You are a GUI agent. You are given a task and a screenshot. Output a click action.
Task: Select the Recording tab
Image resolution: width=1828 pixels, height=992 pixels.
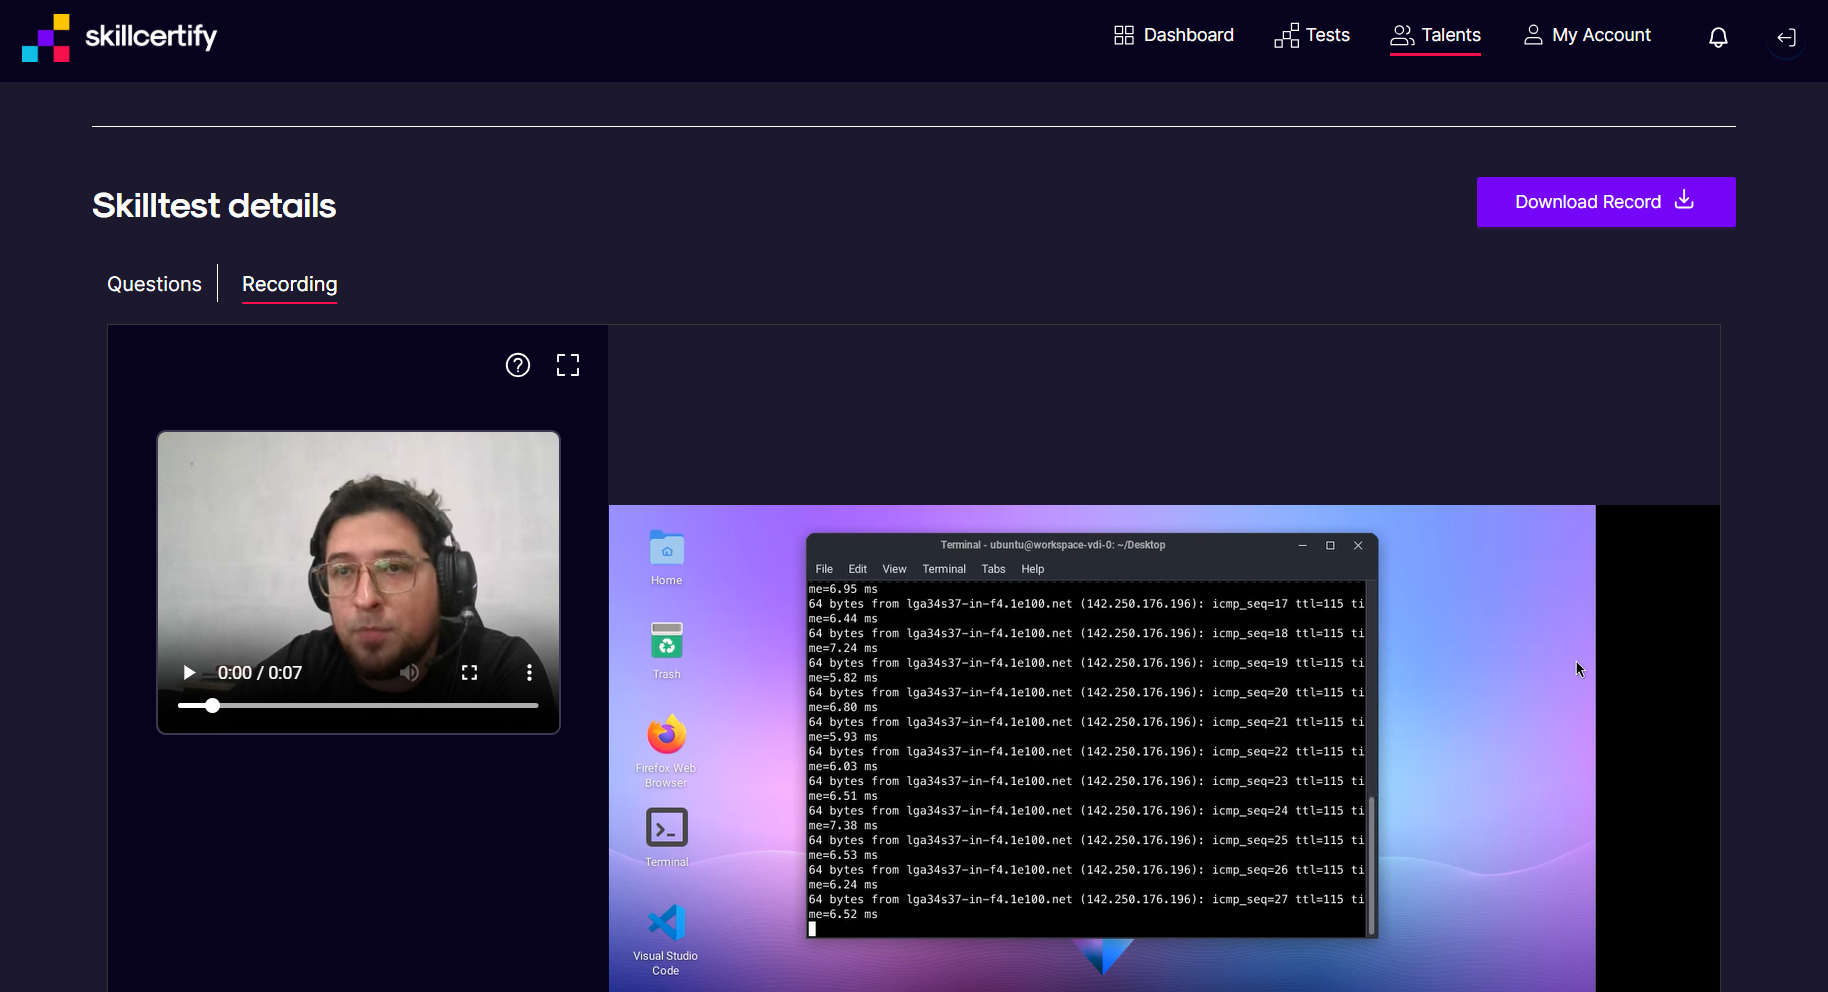(x=290, y=284)
